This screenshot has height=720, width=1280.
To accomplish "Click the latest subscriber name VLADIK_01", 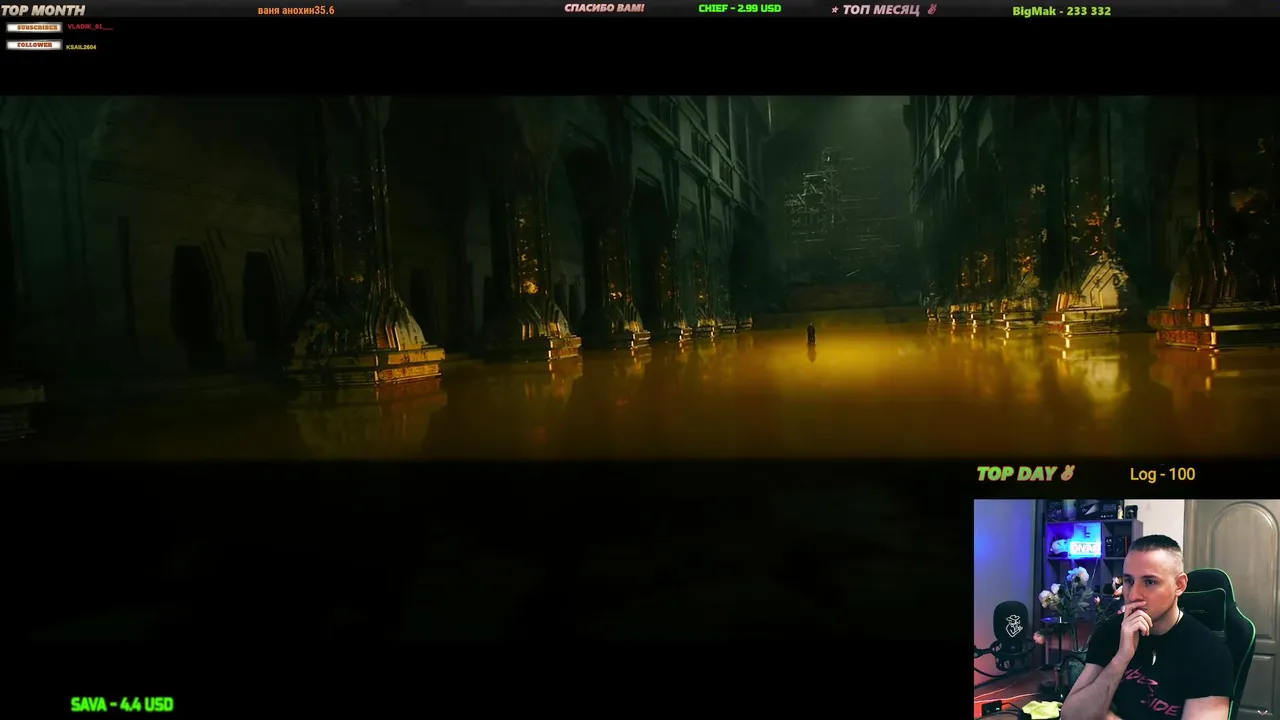I will point(88,27).
